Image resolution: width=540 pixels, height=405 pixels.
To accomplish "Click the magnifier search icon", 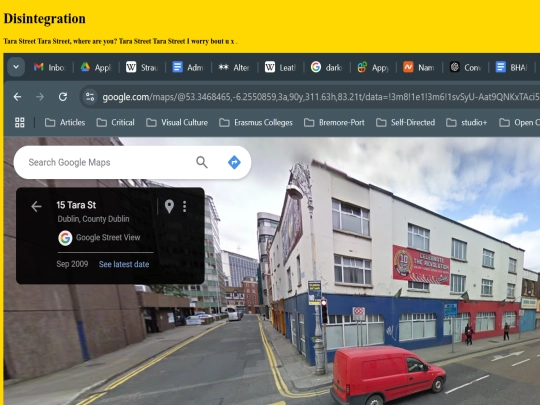I will tap(202, 162).
